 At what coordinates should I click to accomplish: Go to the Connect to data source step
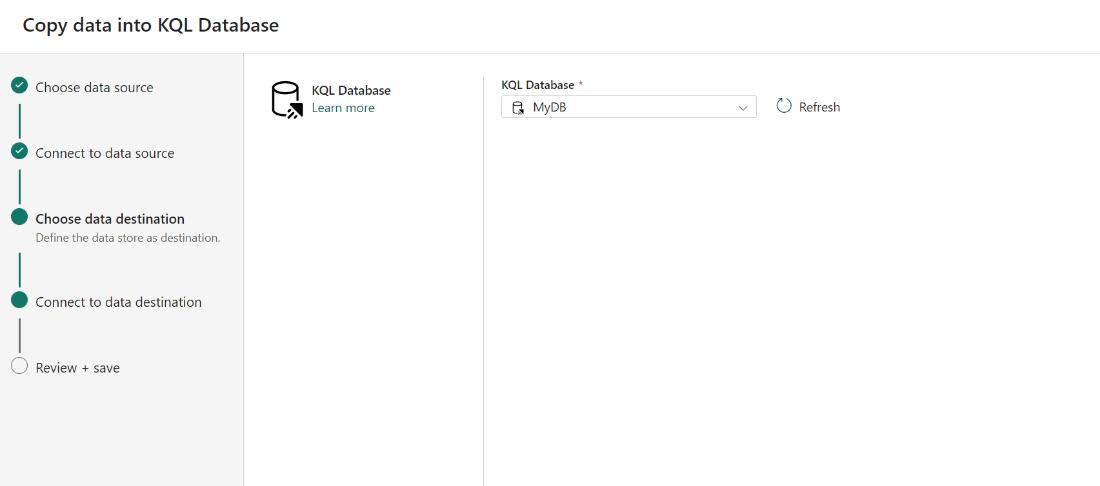pyautogui.click(x=104, y=153)
